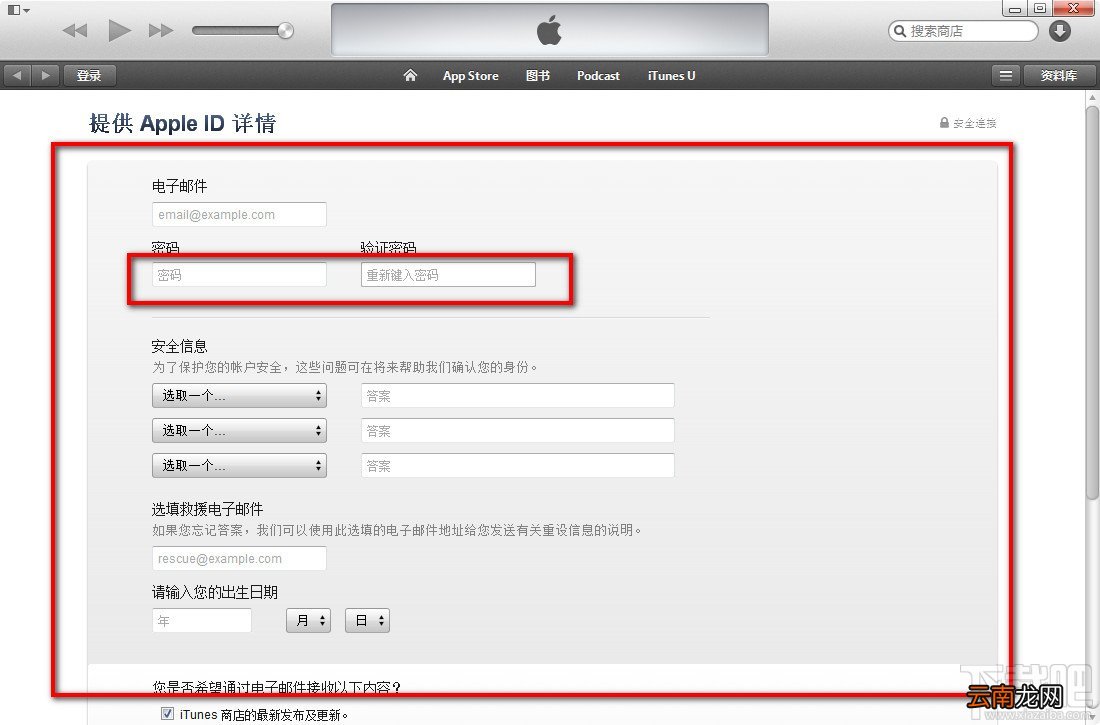Focus the third 答案 answer field
Viewport: 1100px width, 725px height.
pyautogui.click(x=518, y=465)
